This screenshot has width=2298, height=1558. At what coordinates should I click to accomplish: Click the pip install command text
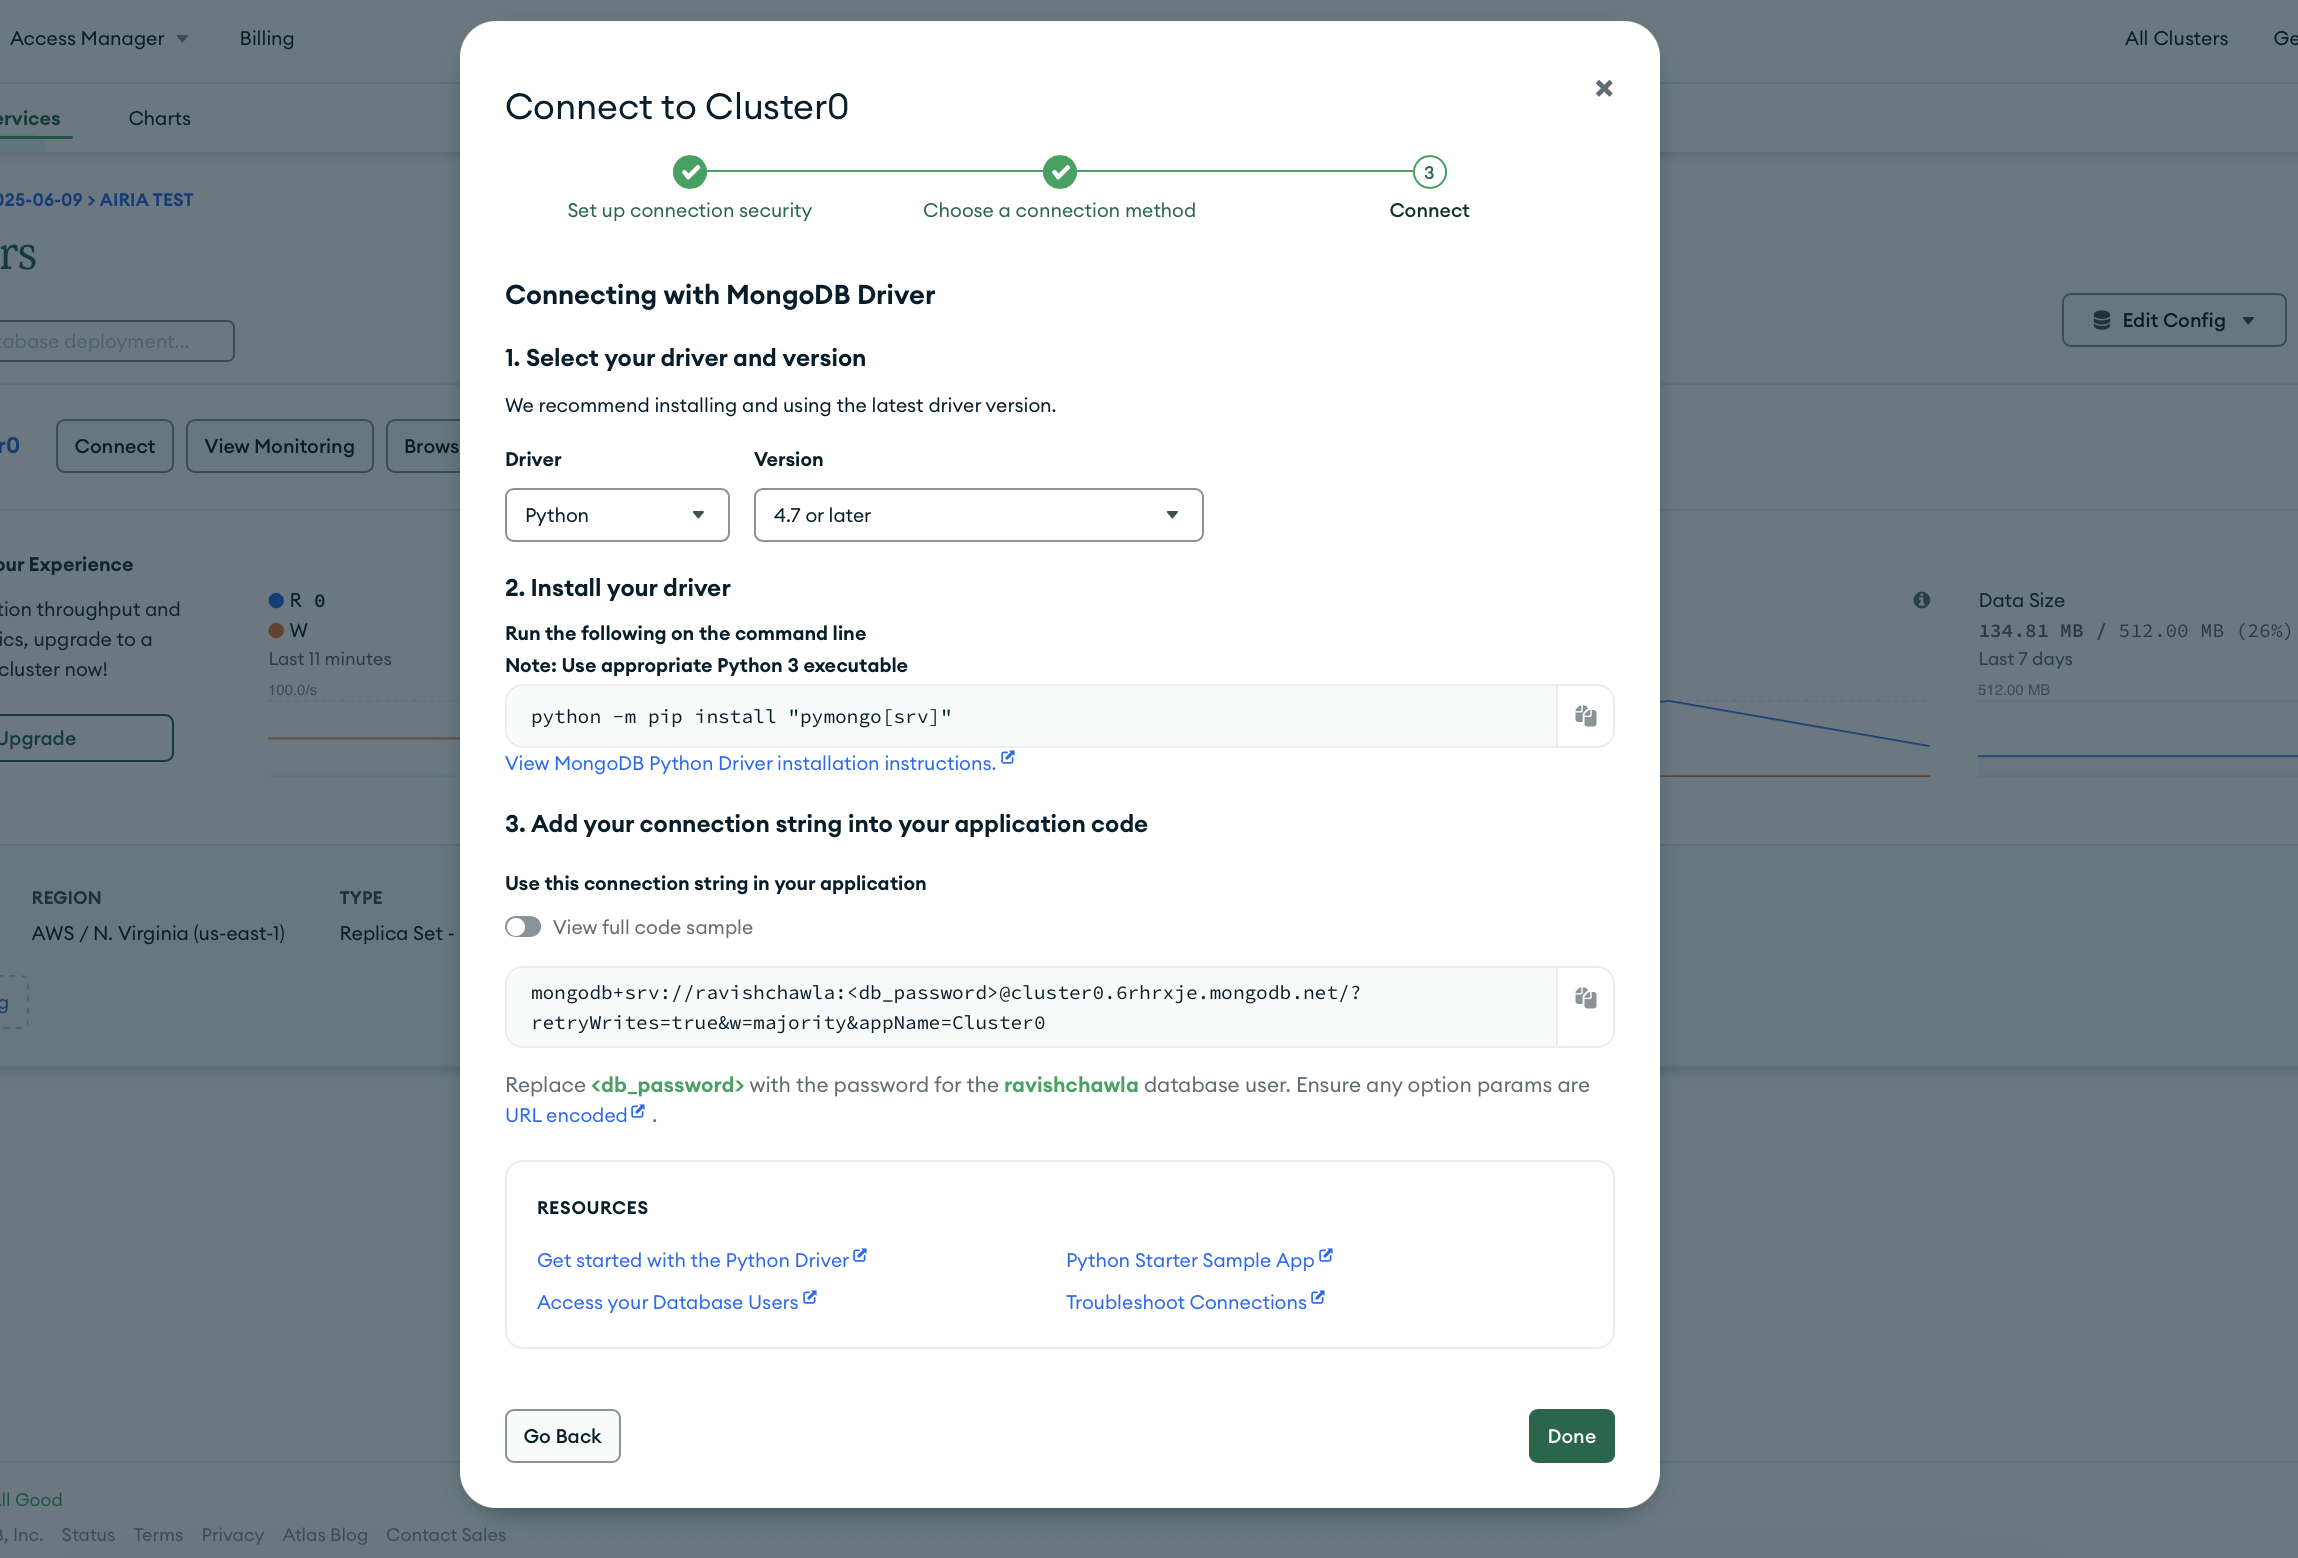coord(741,716)
